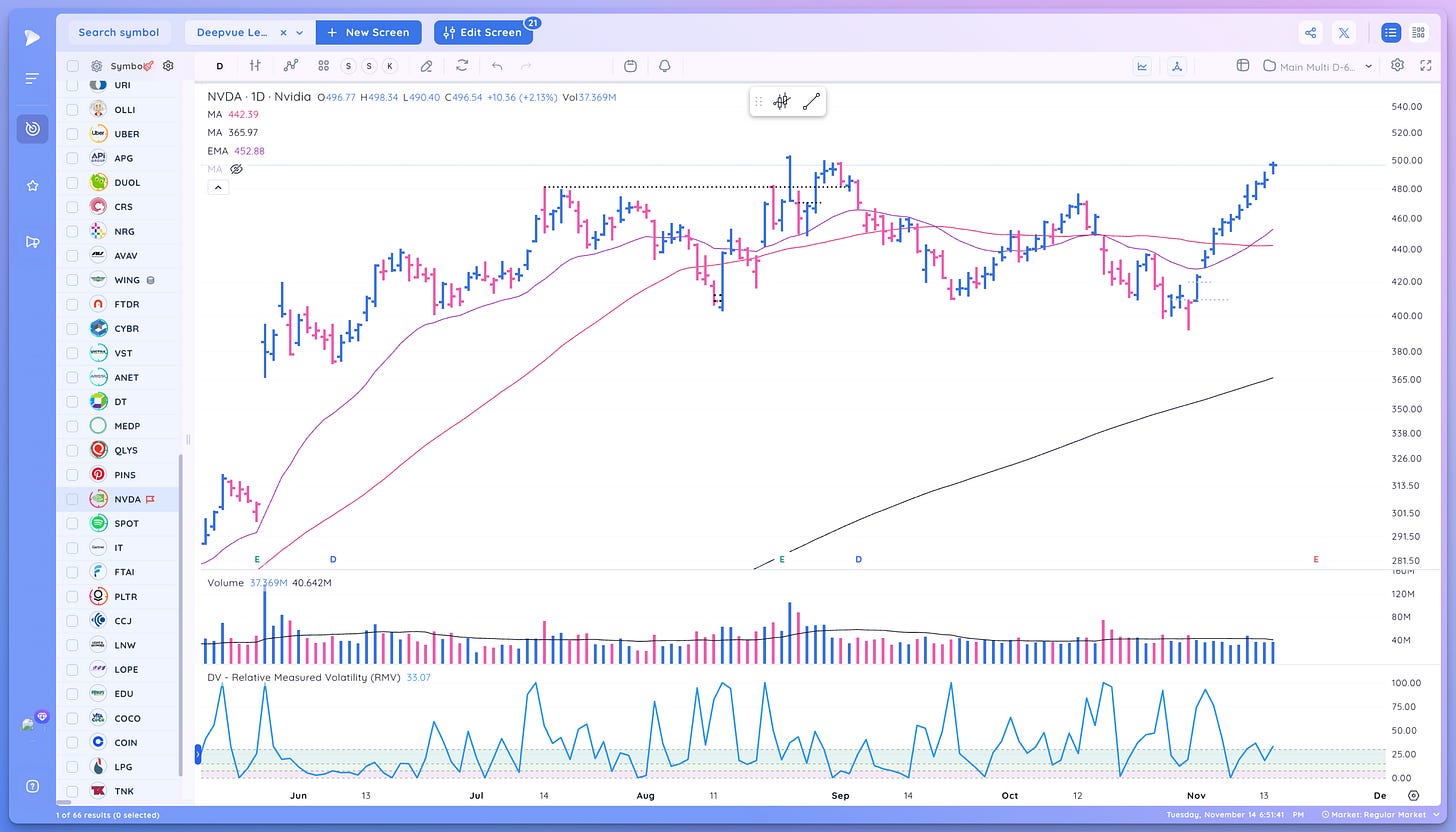Click the red E earnings marker
The image size is (1456, 832).
click(x=1316, y=560)
